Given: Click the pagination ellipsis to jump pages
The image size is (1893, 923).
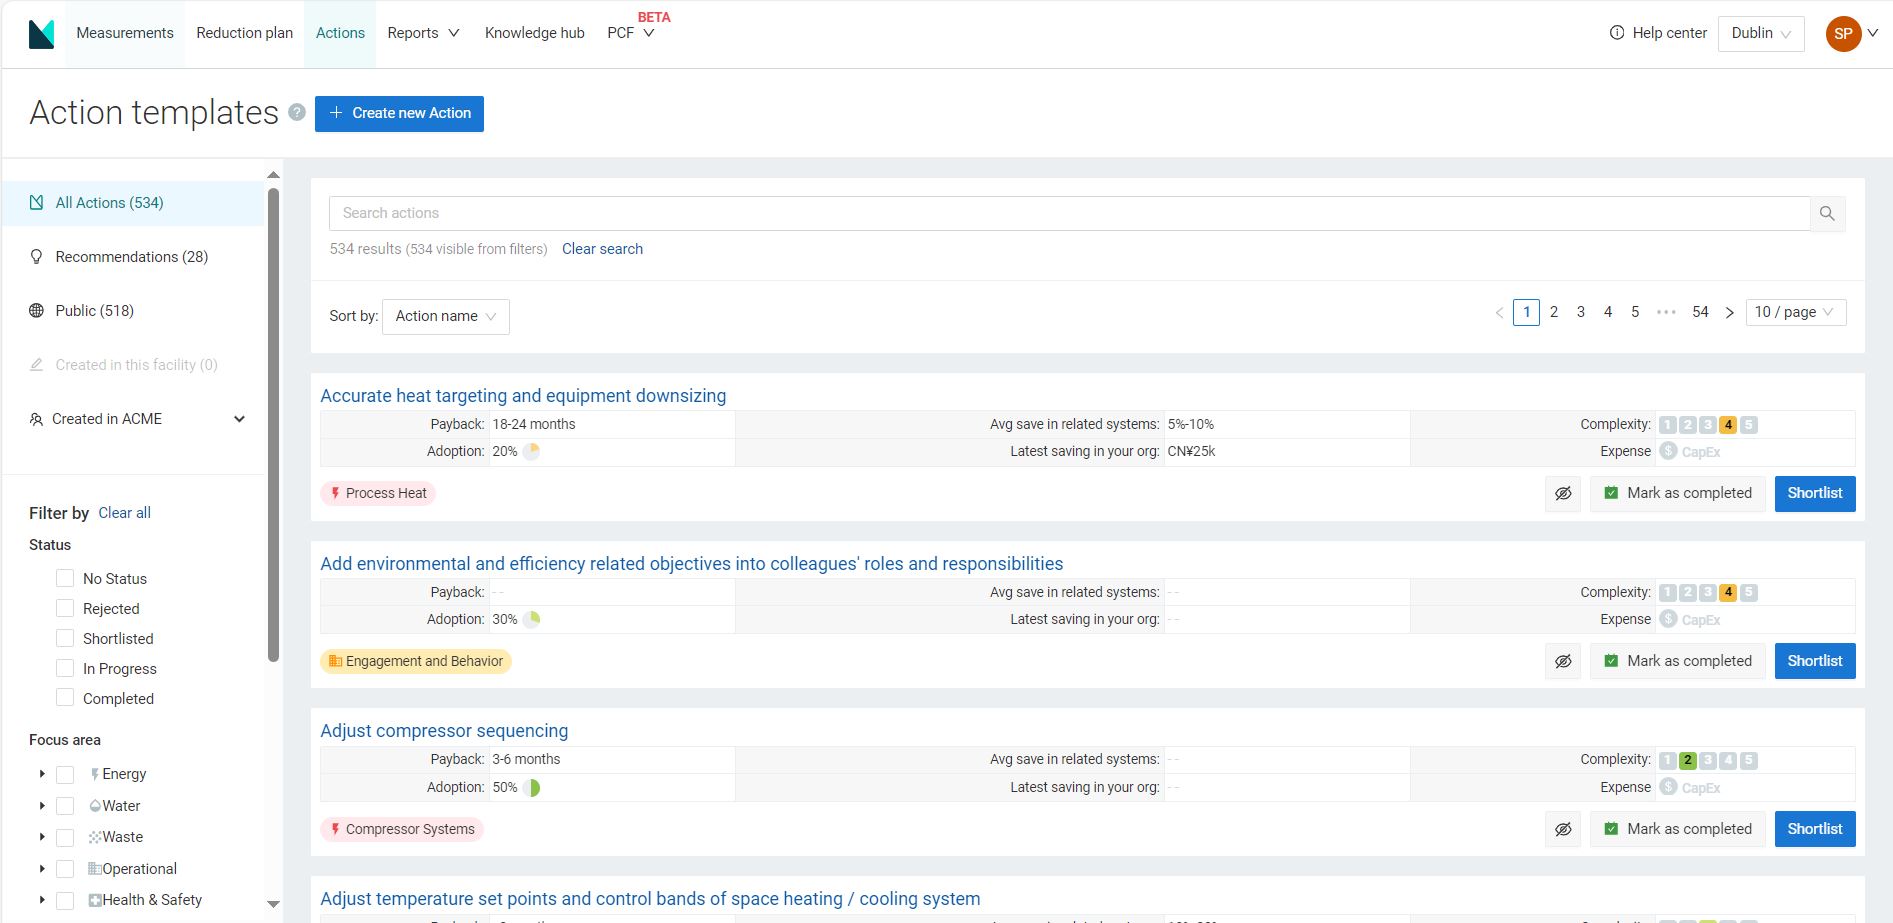Looking at the screenshot, I should 1666,312.
